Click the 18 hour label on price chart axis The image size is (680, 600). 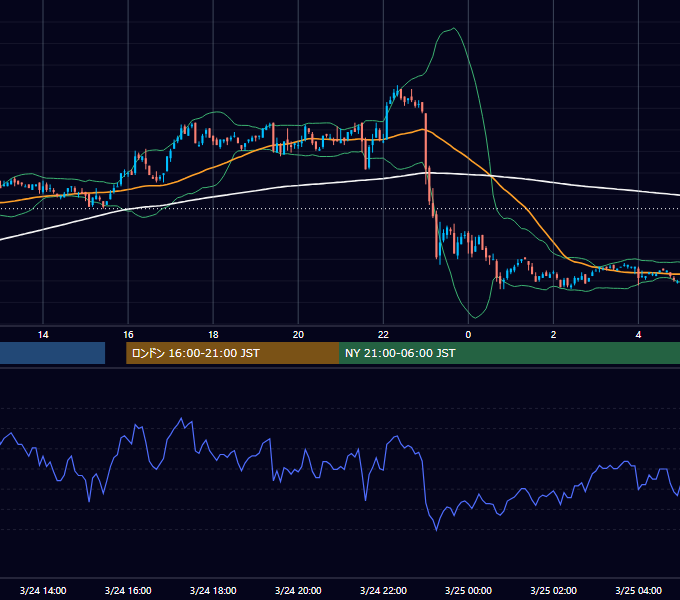[213, 335]
